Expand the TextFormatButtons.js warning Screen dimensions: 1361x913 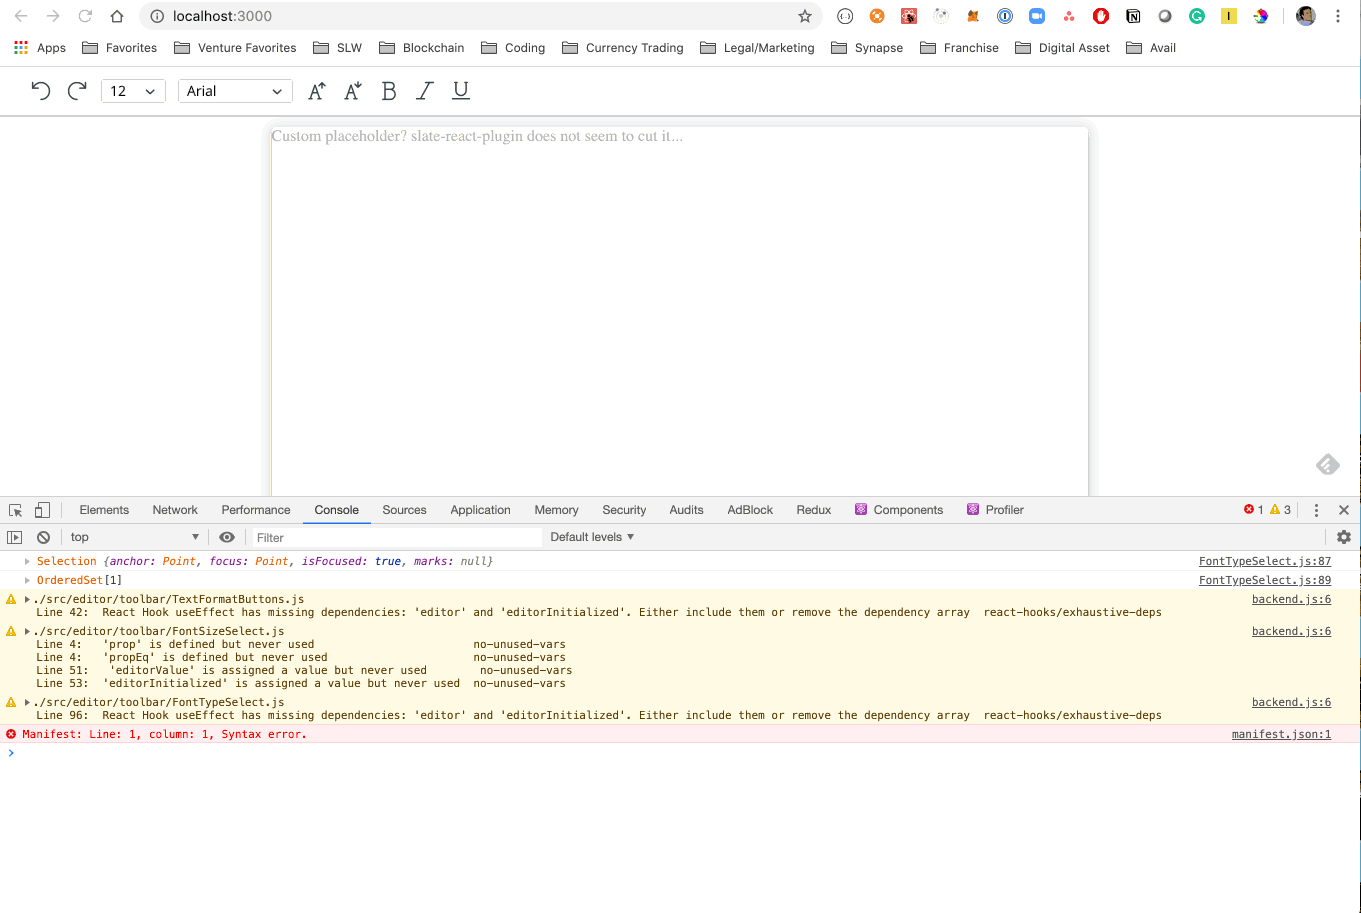point(28,599)
